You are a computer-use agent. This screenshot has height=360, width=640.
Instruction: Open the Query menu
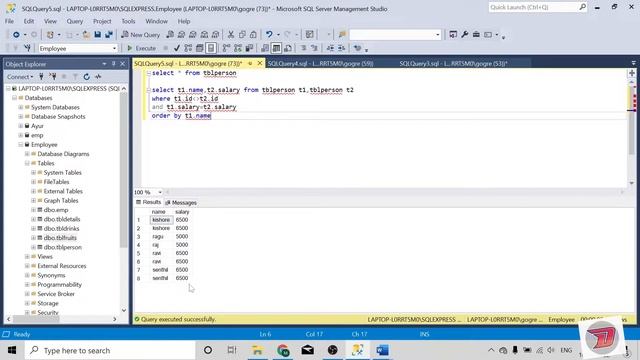(75, 21)
